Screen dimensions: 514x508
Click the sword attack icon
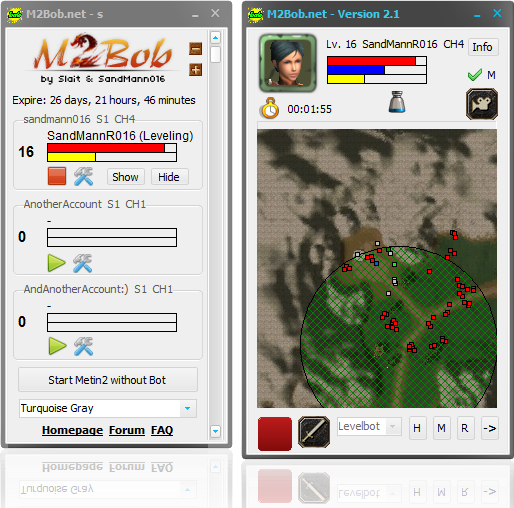point(314,432)
